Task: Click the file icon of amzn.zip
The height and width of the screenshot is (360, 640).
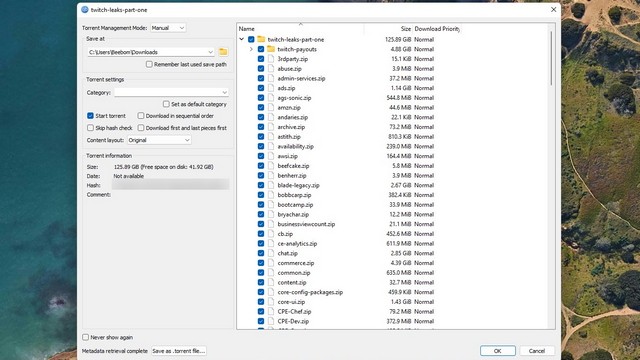Action: (x=271, y=107)
